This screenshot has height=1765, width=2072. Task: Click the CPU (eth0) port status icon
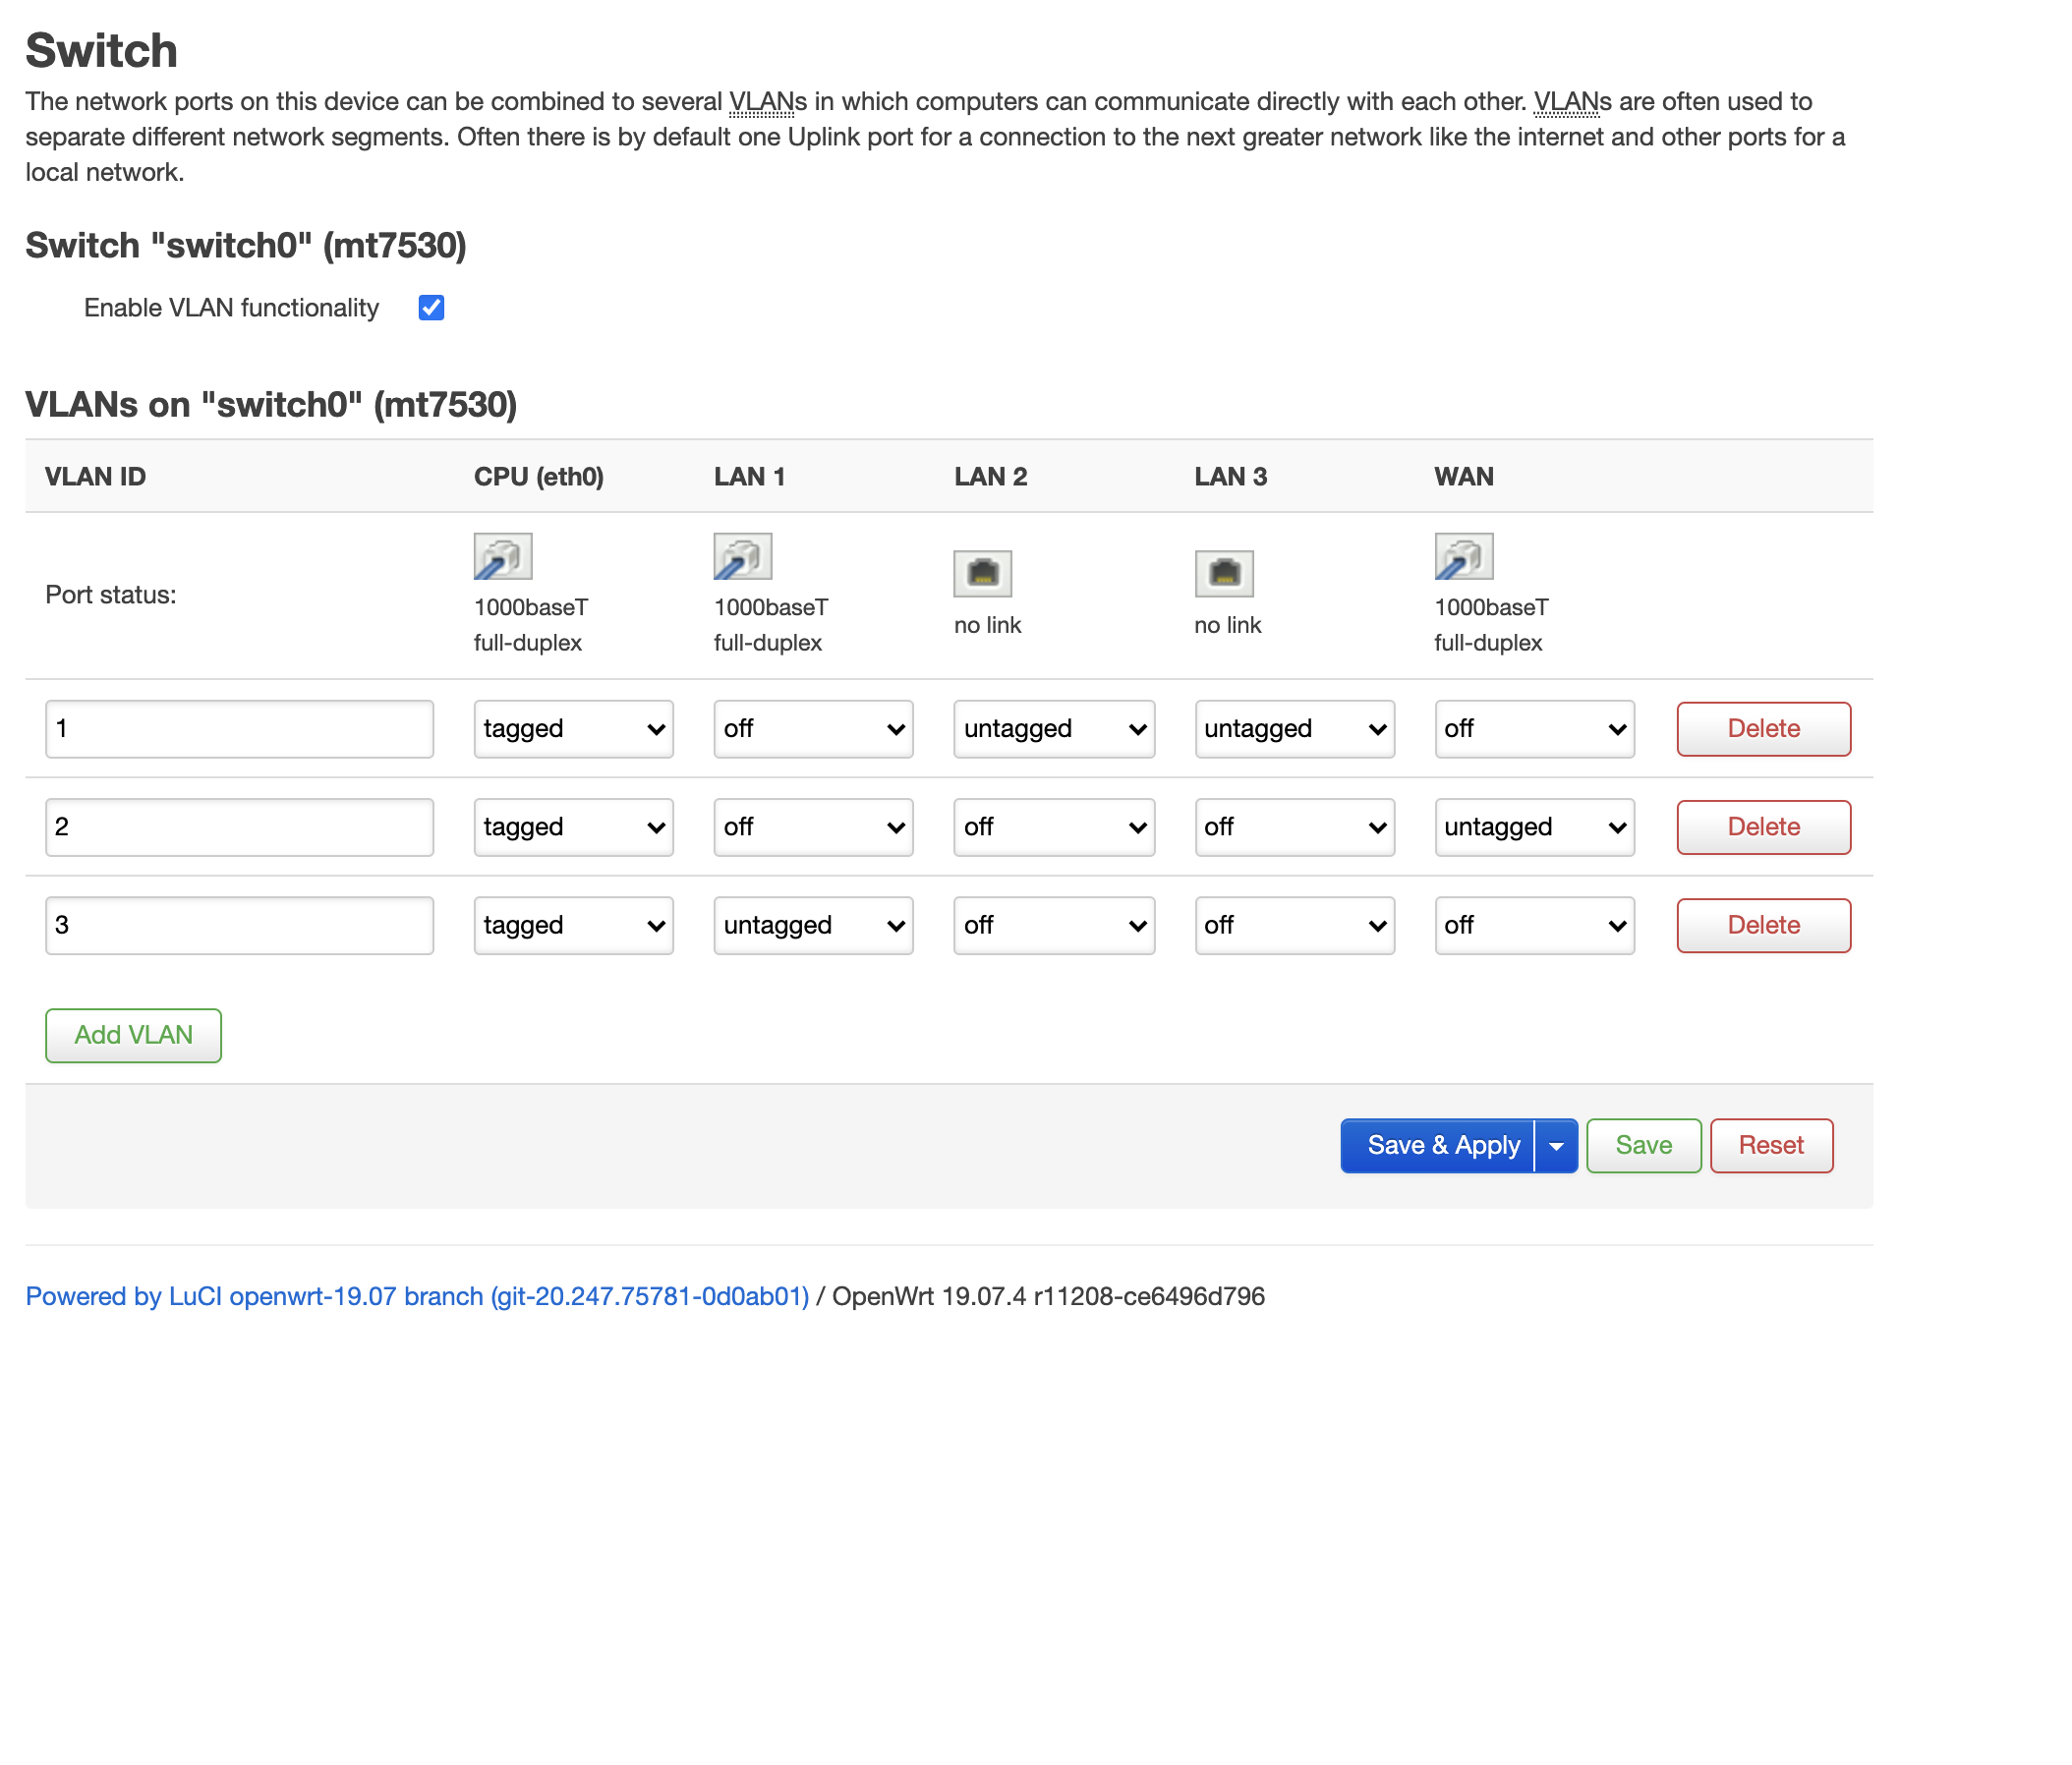503,556
